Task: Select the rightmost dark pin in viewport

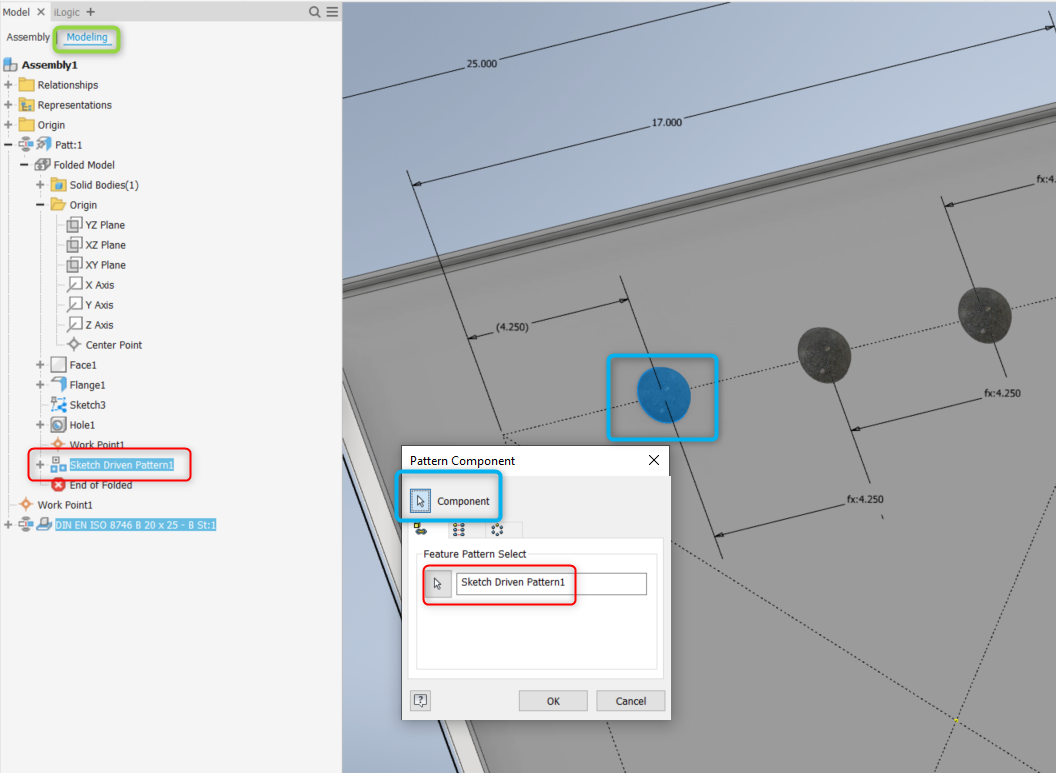Action: click(x=985, y=315)
